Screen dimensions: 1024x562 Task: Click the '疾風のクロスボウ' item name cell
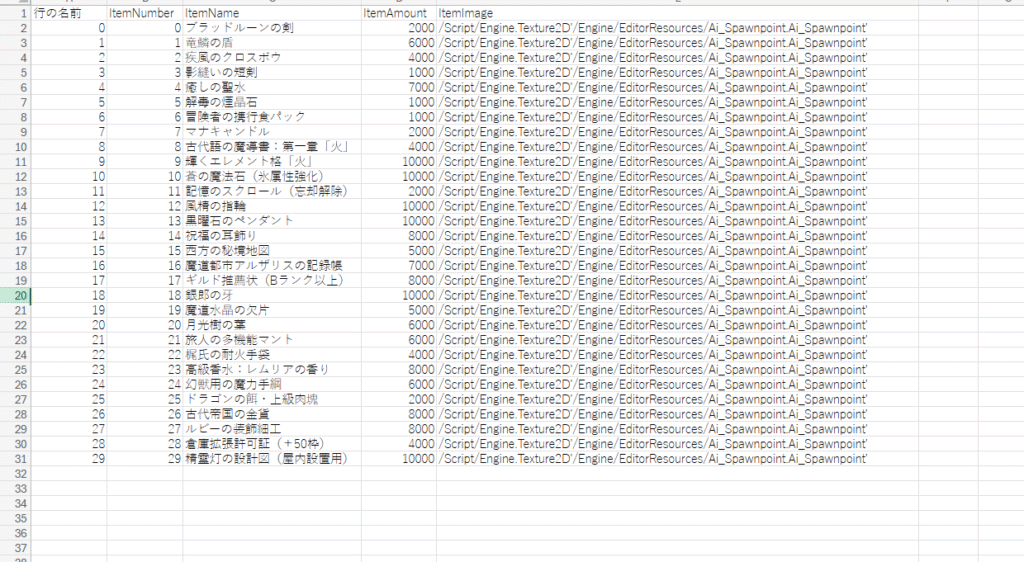point(272,57)
